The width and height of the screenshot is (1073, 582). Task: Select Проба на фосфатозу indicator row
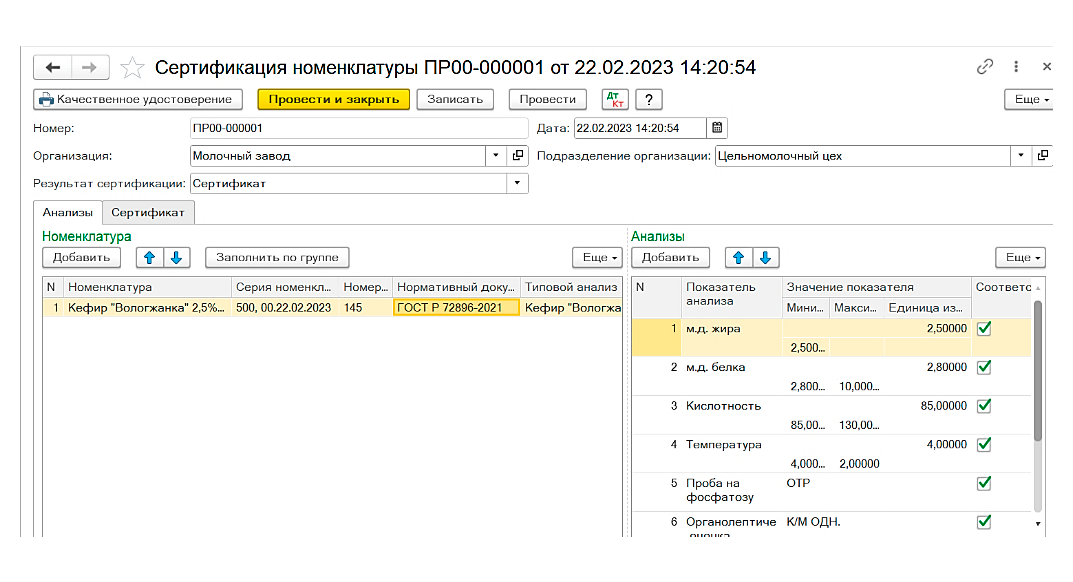click(x=831, y=492)
